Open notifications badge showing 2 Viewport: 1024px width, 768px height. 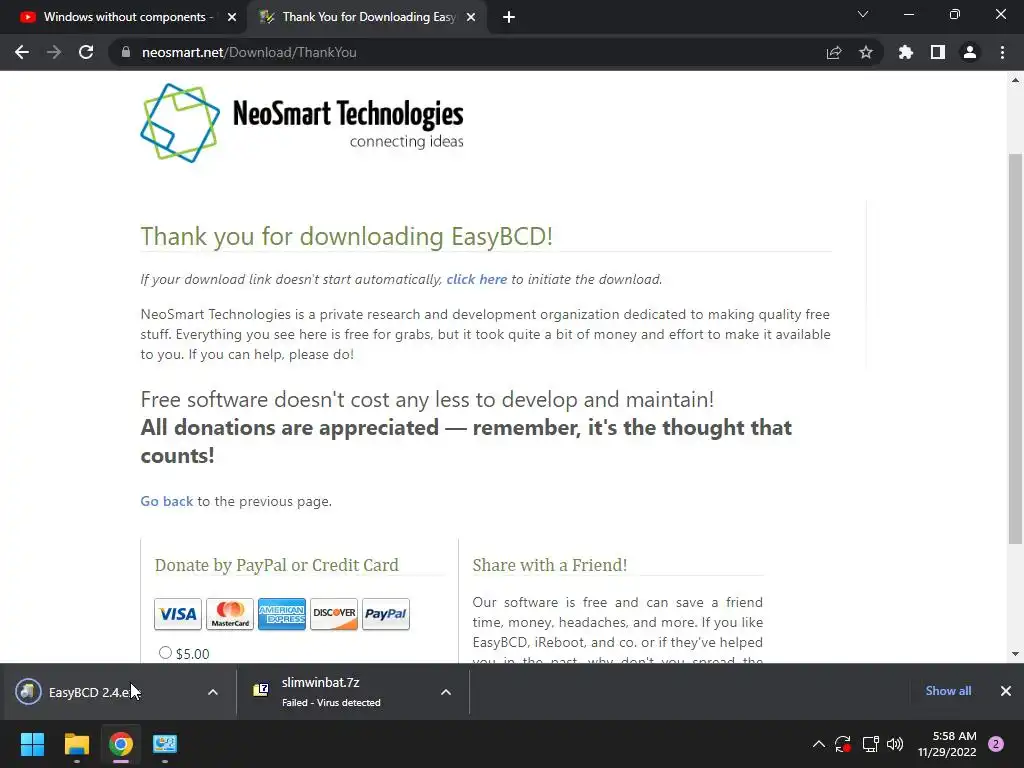pos(996,744)
